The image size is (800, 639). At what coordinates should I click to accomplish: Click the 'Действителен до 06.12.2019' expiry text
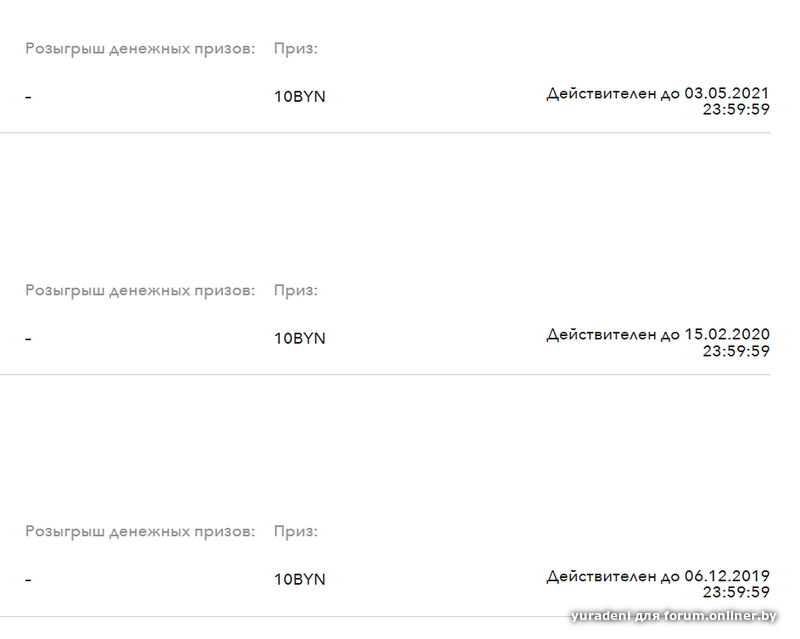(x=658, y=575)
